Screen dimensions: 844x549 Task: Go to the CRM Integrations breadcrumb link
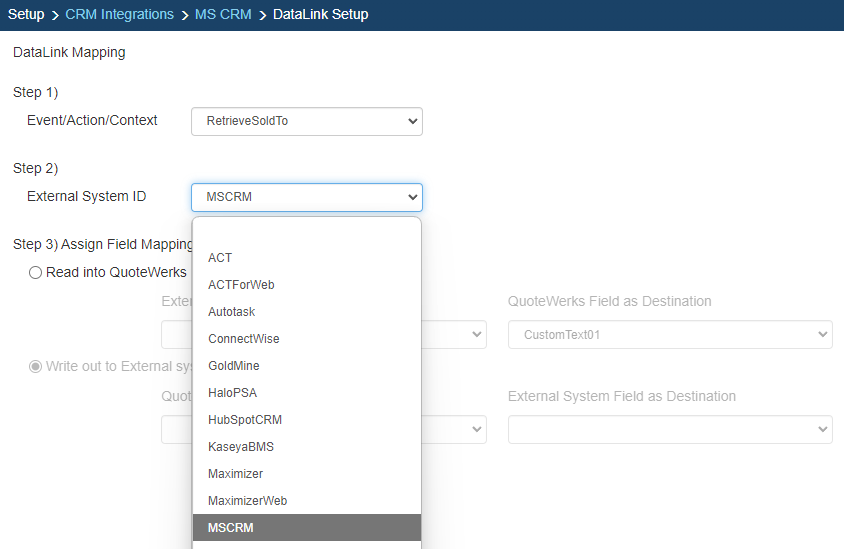pyautogui.click(x=119, y=14)
